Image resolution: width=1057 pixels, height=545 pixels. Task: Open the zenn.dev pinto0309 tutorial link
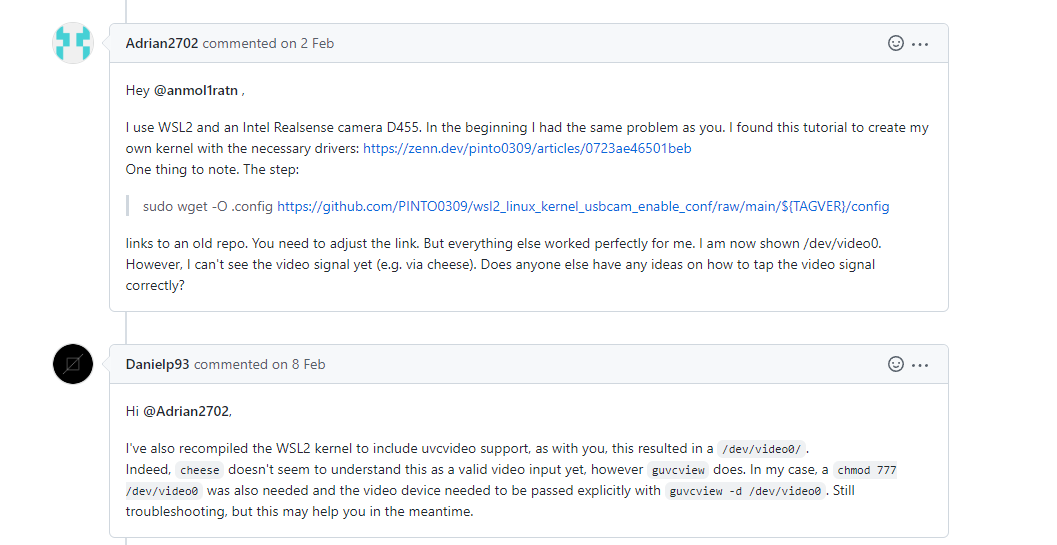527,148
